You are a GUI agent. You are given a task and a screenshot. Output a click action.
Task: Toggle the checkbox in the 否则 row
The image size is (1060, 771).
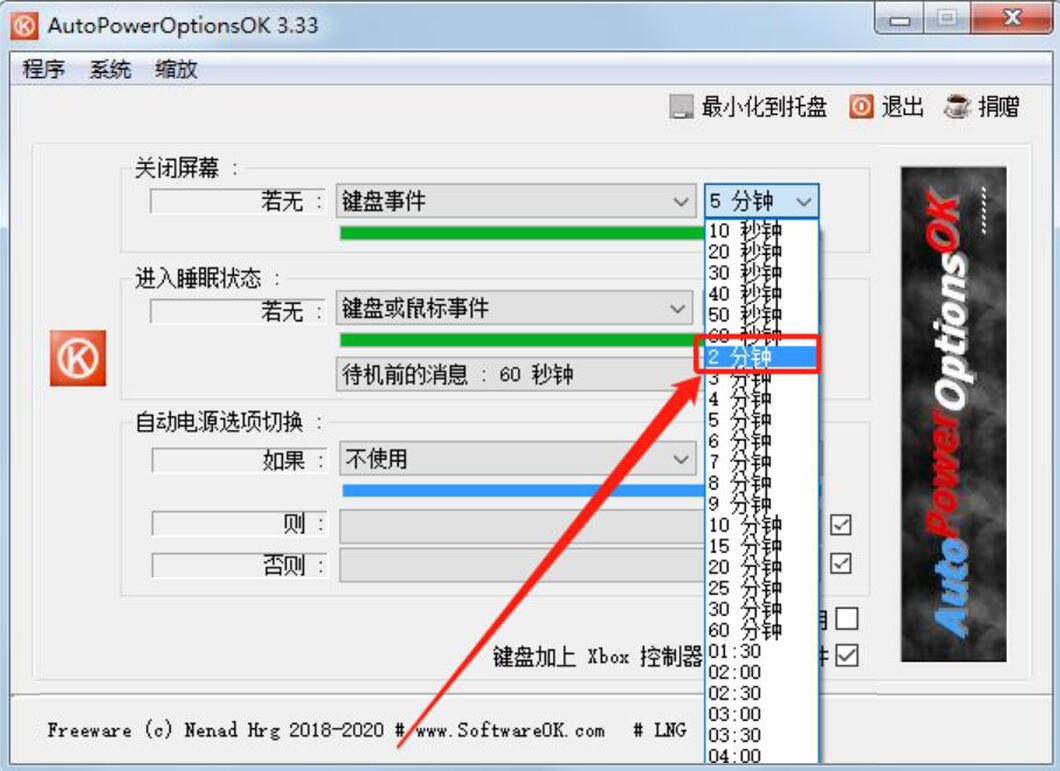pos(840,564)
